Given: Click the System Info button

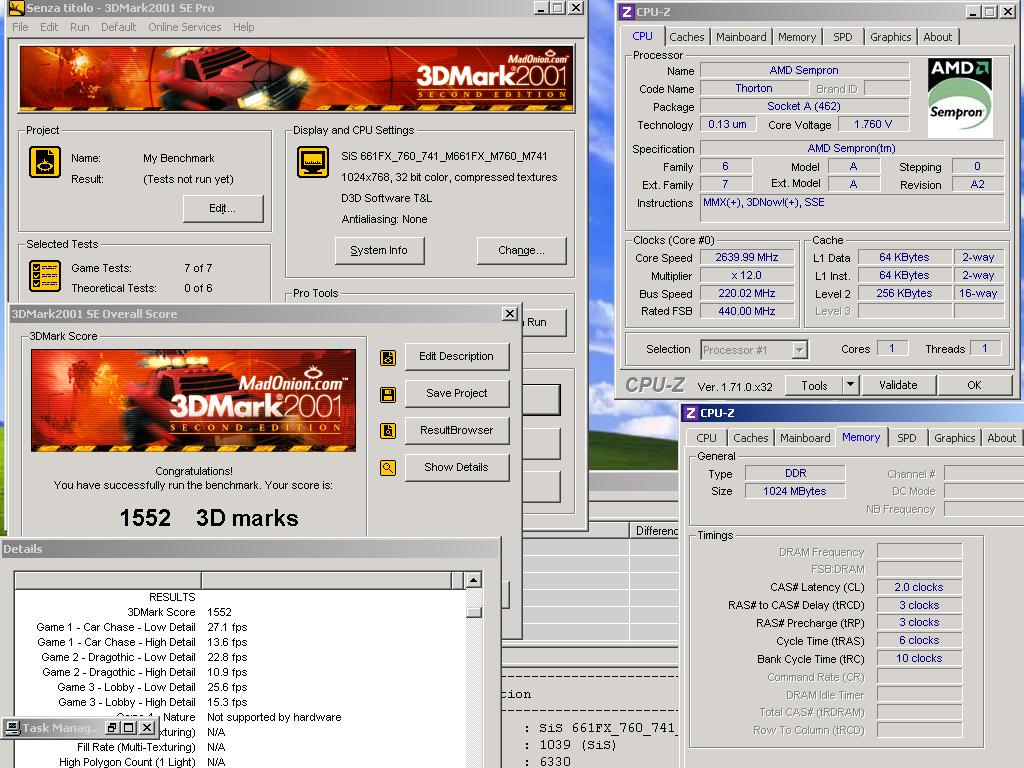Looking at the screenshot, I should 379,250.
